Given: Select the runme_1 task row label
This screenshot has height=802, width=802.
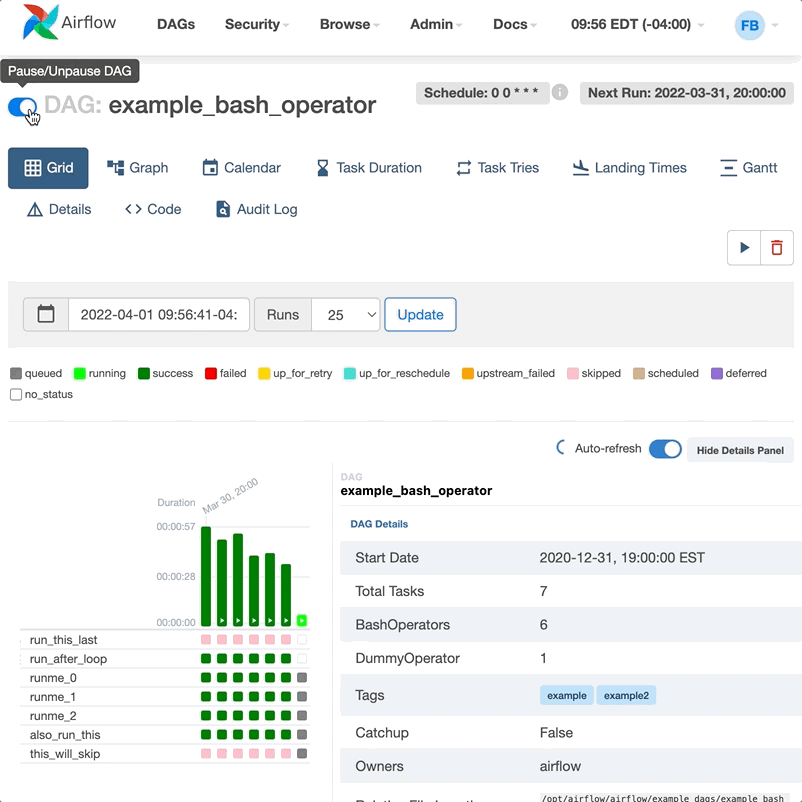Looking at the screenshot, I should pyautogui.click(x=53, y=697).
